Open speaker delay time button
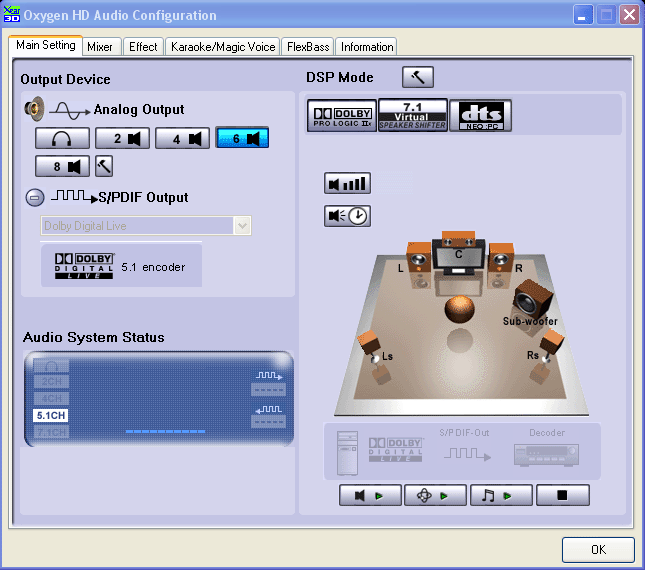645x570 pixels. click(347, 216)
